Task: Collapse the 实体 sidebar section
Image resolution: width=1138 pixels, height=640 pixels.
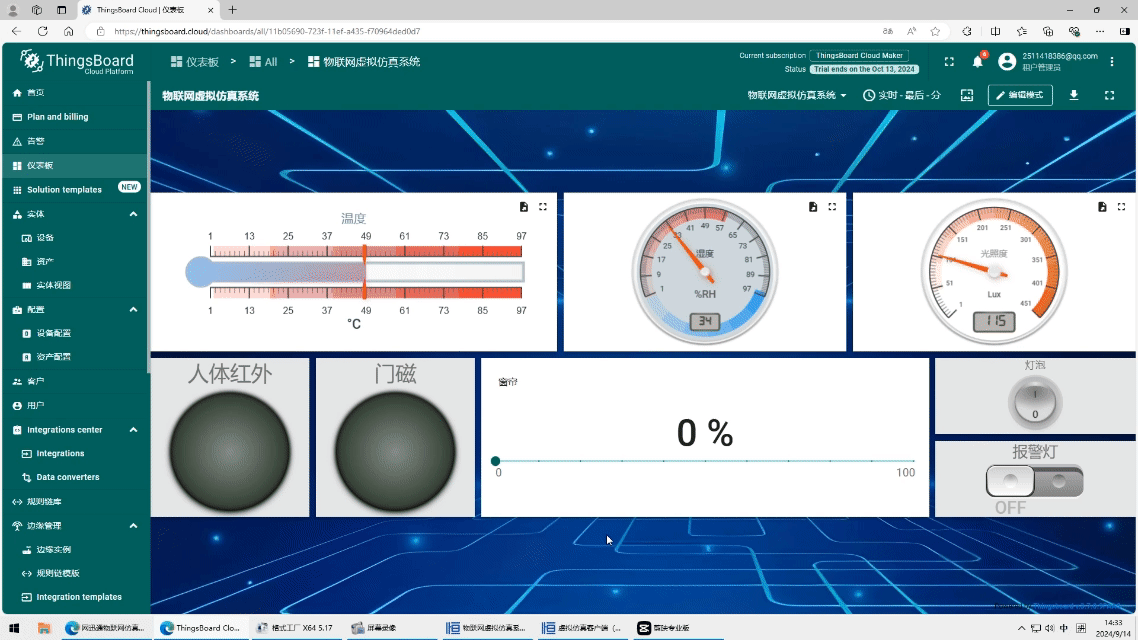Action: coord(133,214)
